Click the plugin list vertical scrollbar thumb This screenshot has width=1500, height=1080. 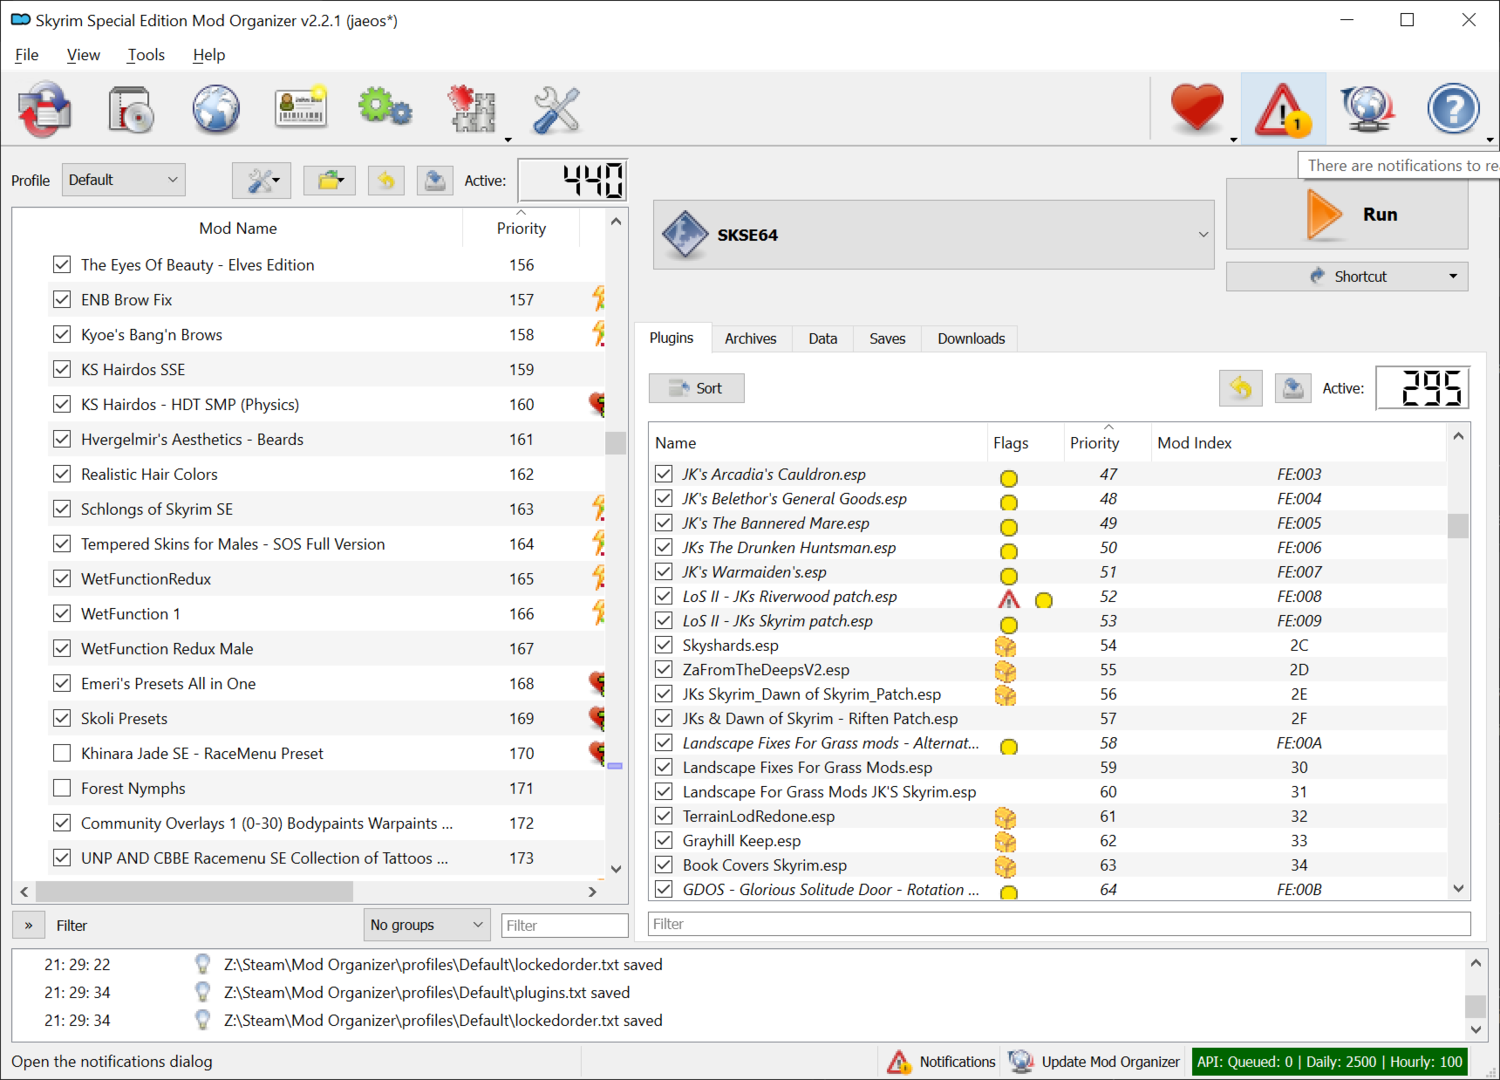(x=1459, y=525)
